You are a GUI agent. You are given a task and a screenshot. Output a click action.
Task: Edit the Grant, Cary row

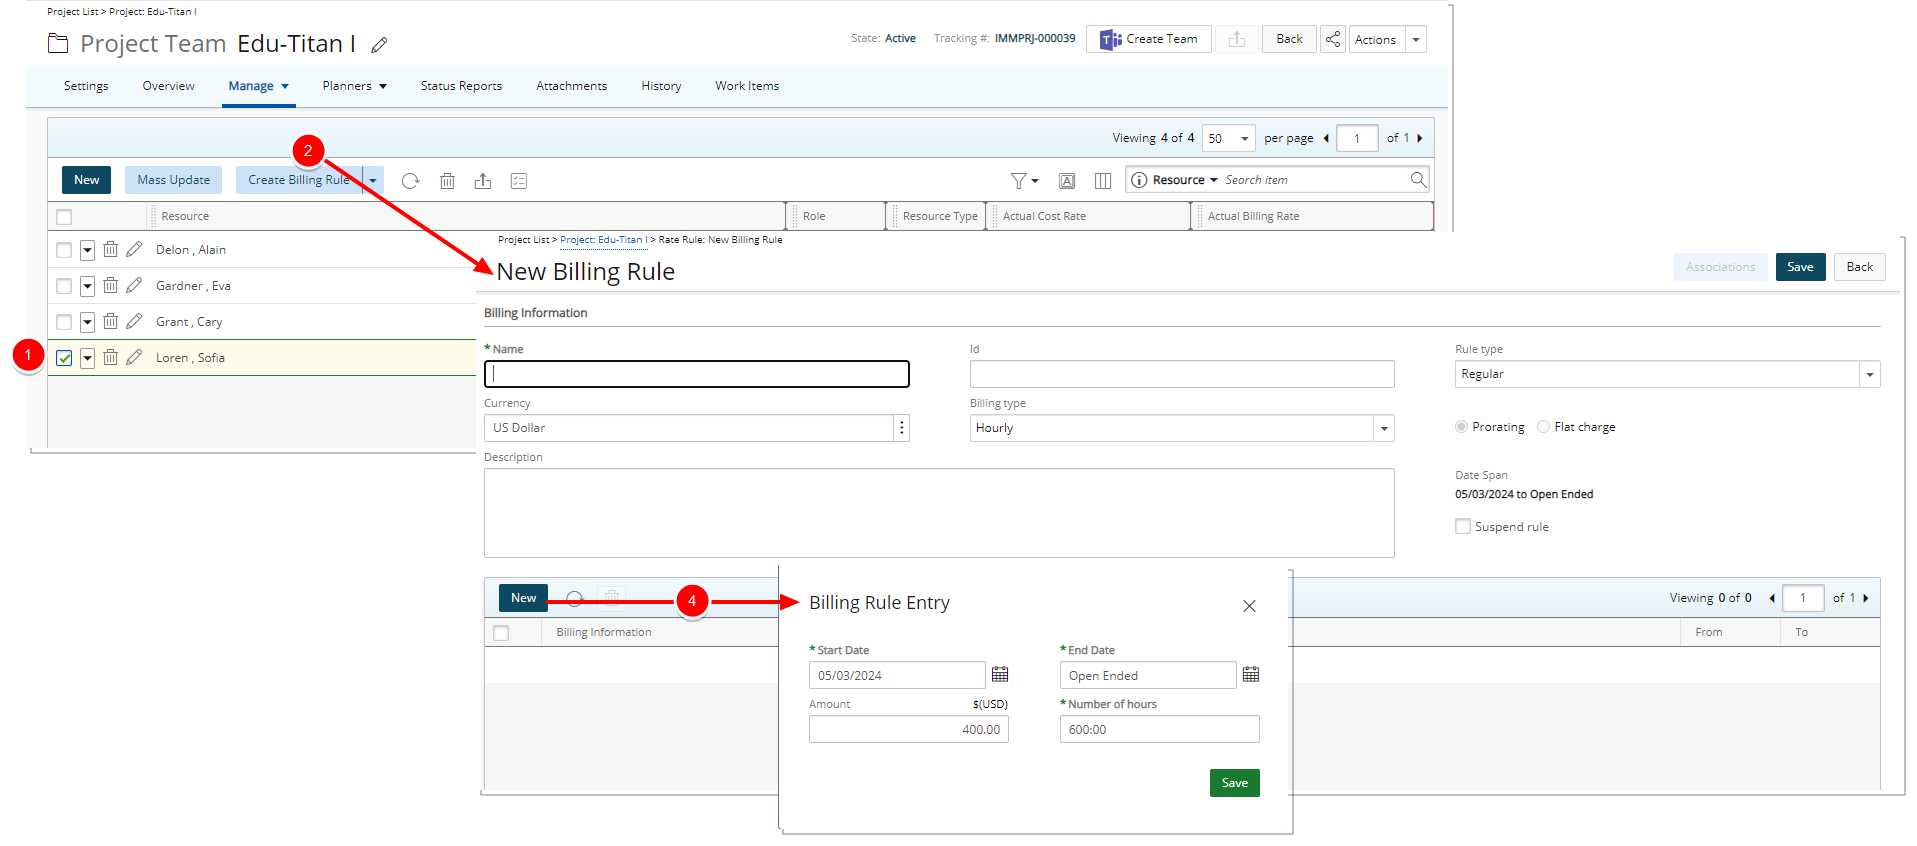[134, 321]
